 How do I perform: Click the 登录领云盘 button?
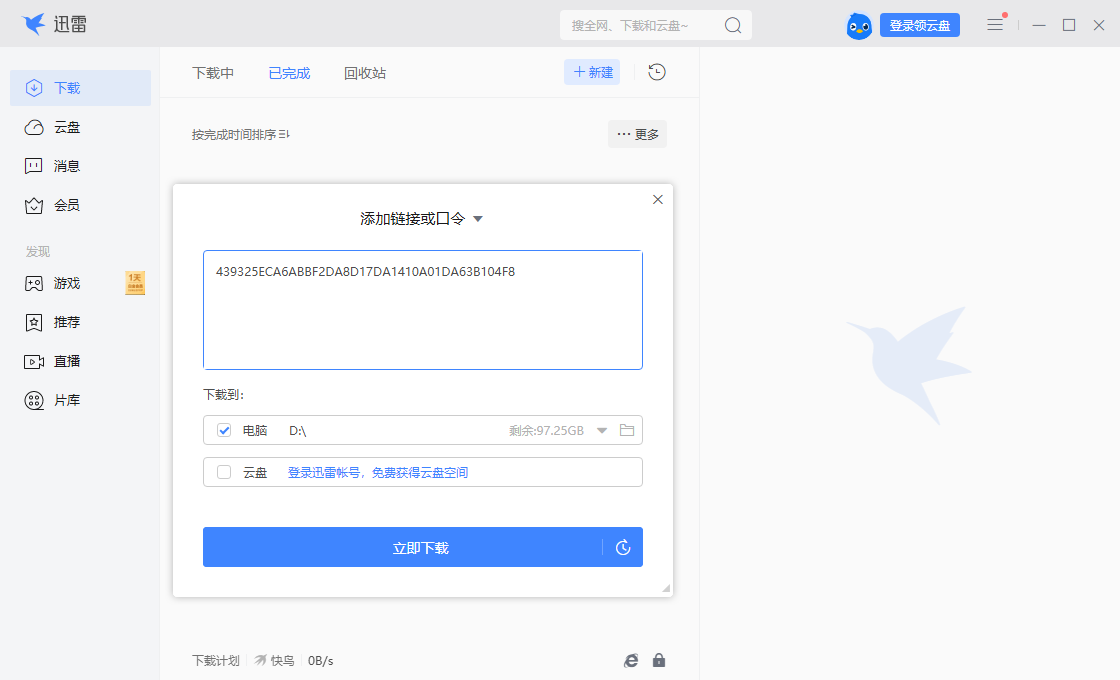pos(919,25)
